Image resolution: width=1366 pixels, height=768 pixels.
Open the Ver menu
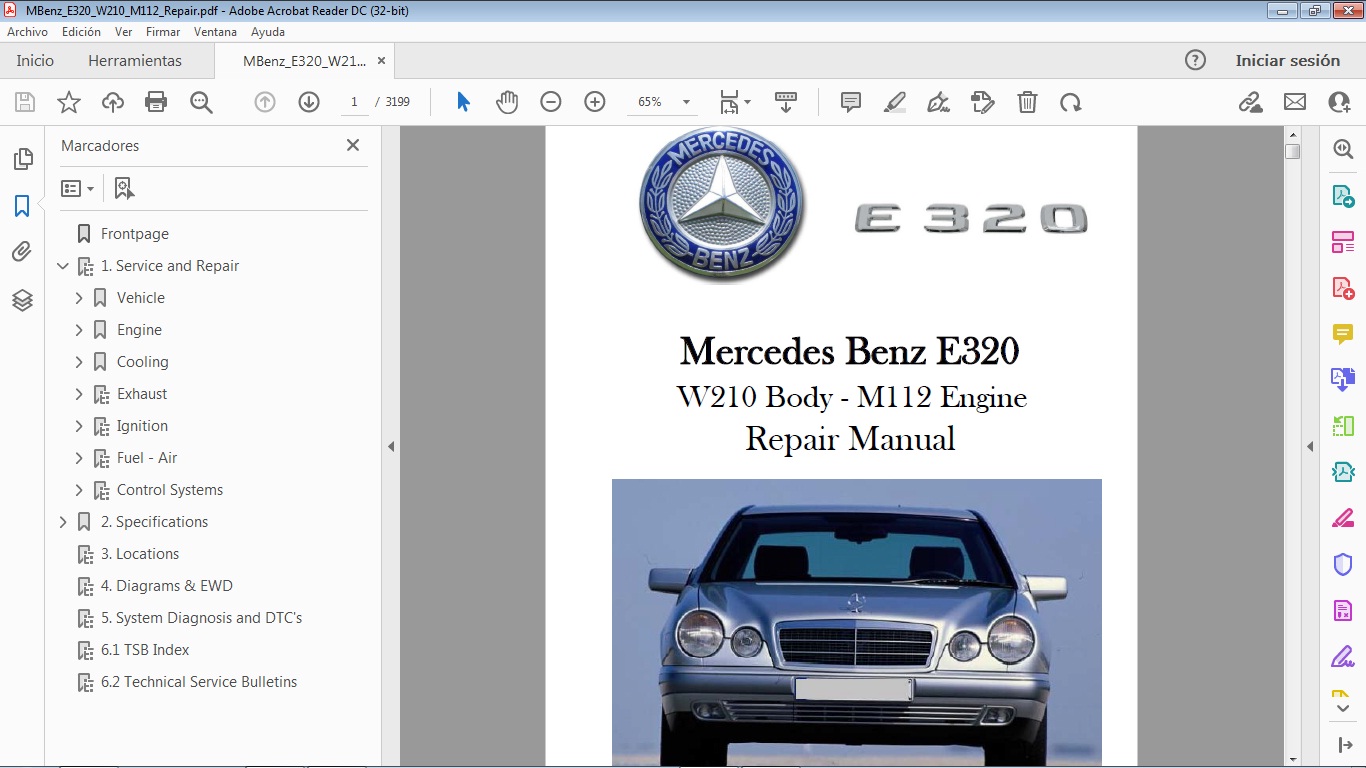pos(123,31)
